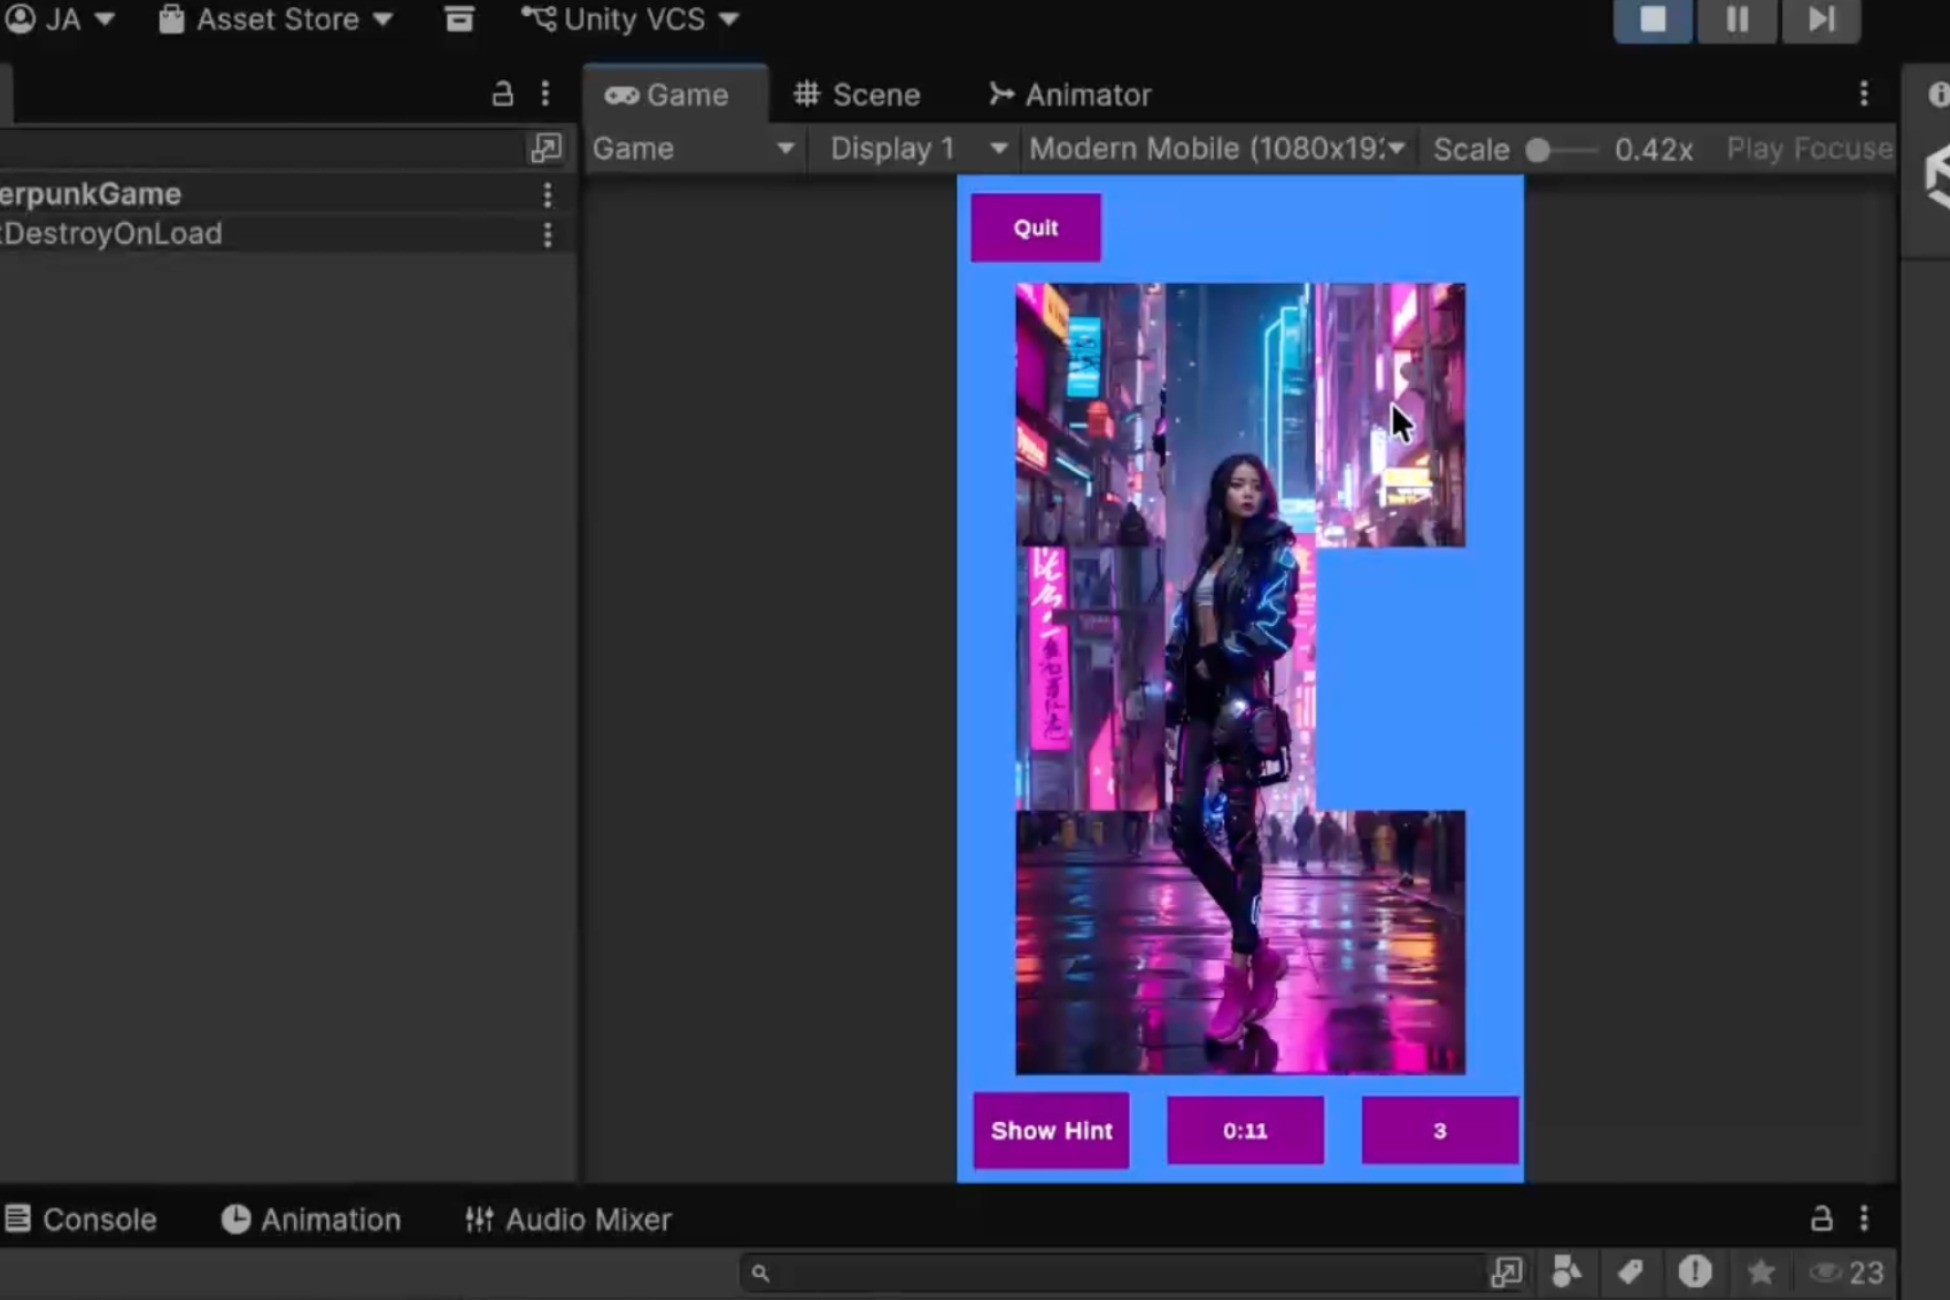Image resolution: width=1950 pixels, height=1300 pixels.
Task: Toggle the Hierarchy panel lock icon
Action: tap(502, 94)
